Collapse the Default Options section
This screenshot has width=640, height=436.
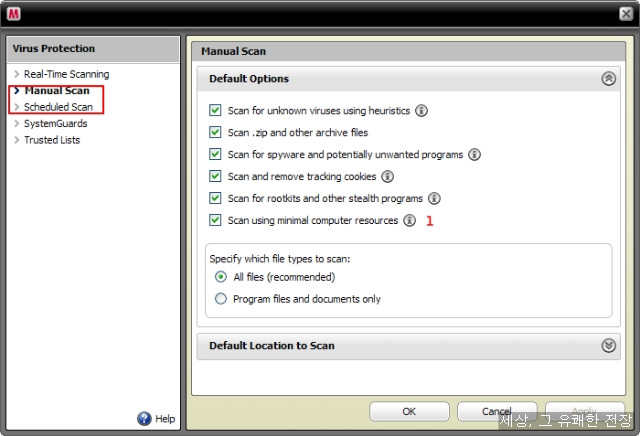click(x=609, y=78)
